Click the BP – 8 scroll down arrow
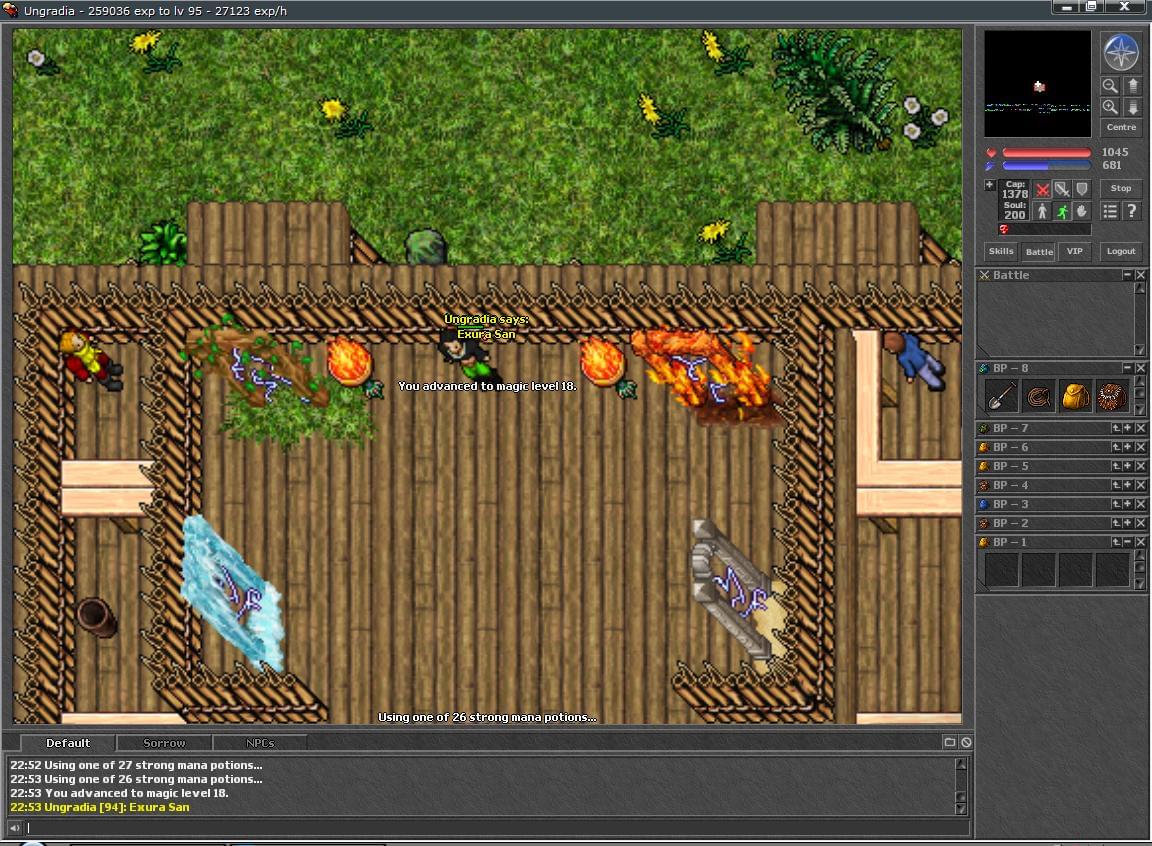This screenshot has height=846, width=1152. coord(1140,410)
